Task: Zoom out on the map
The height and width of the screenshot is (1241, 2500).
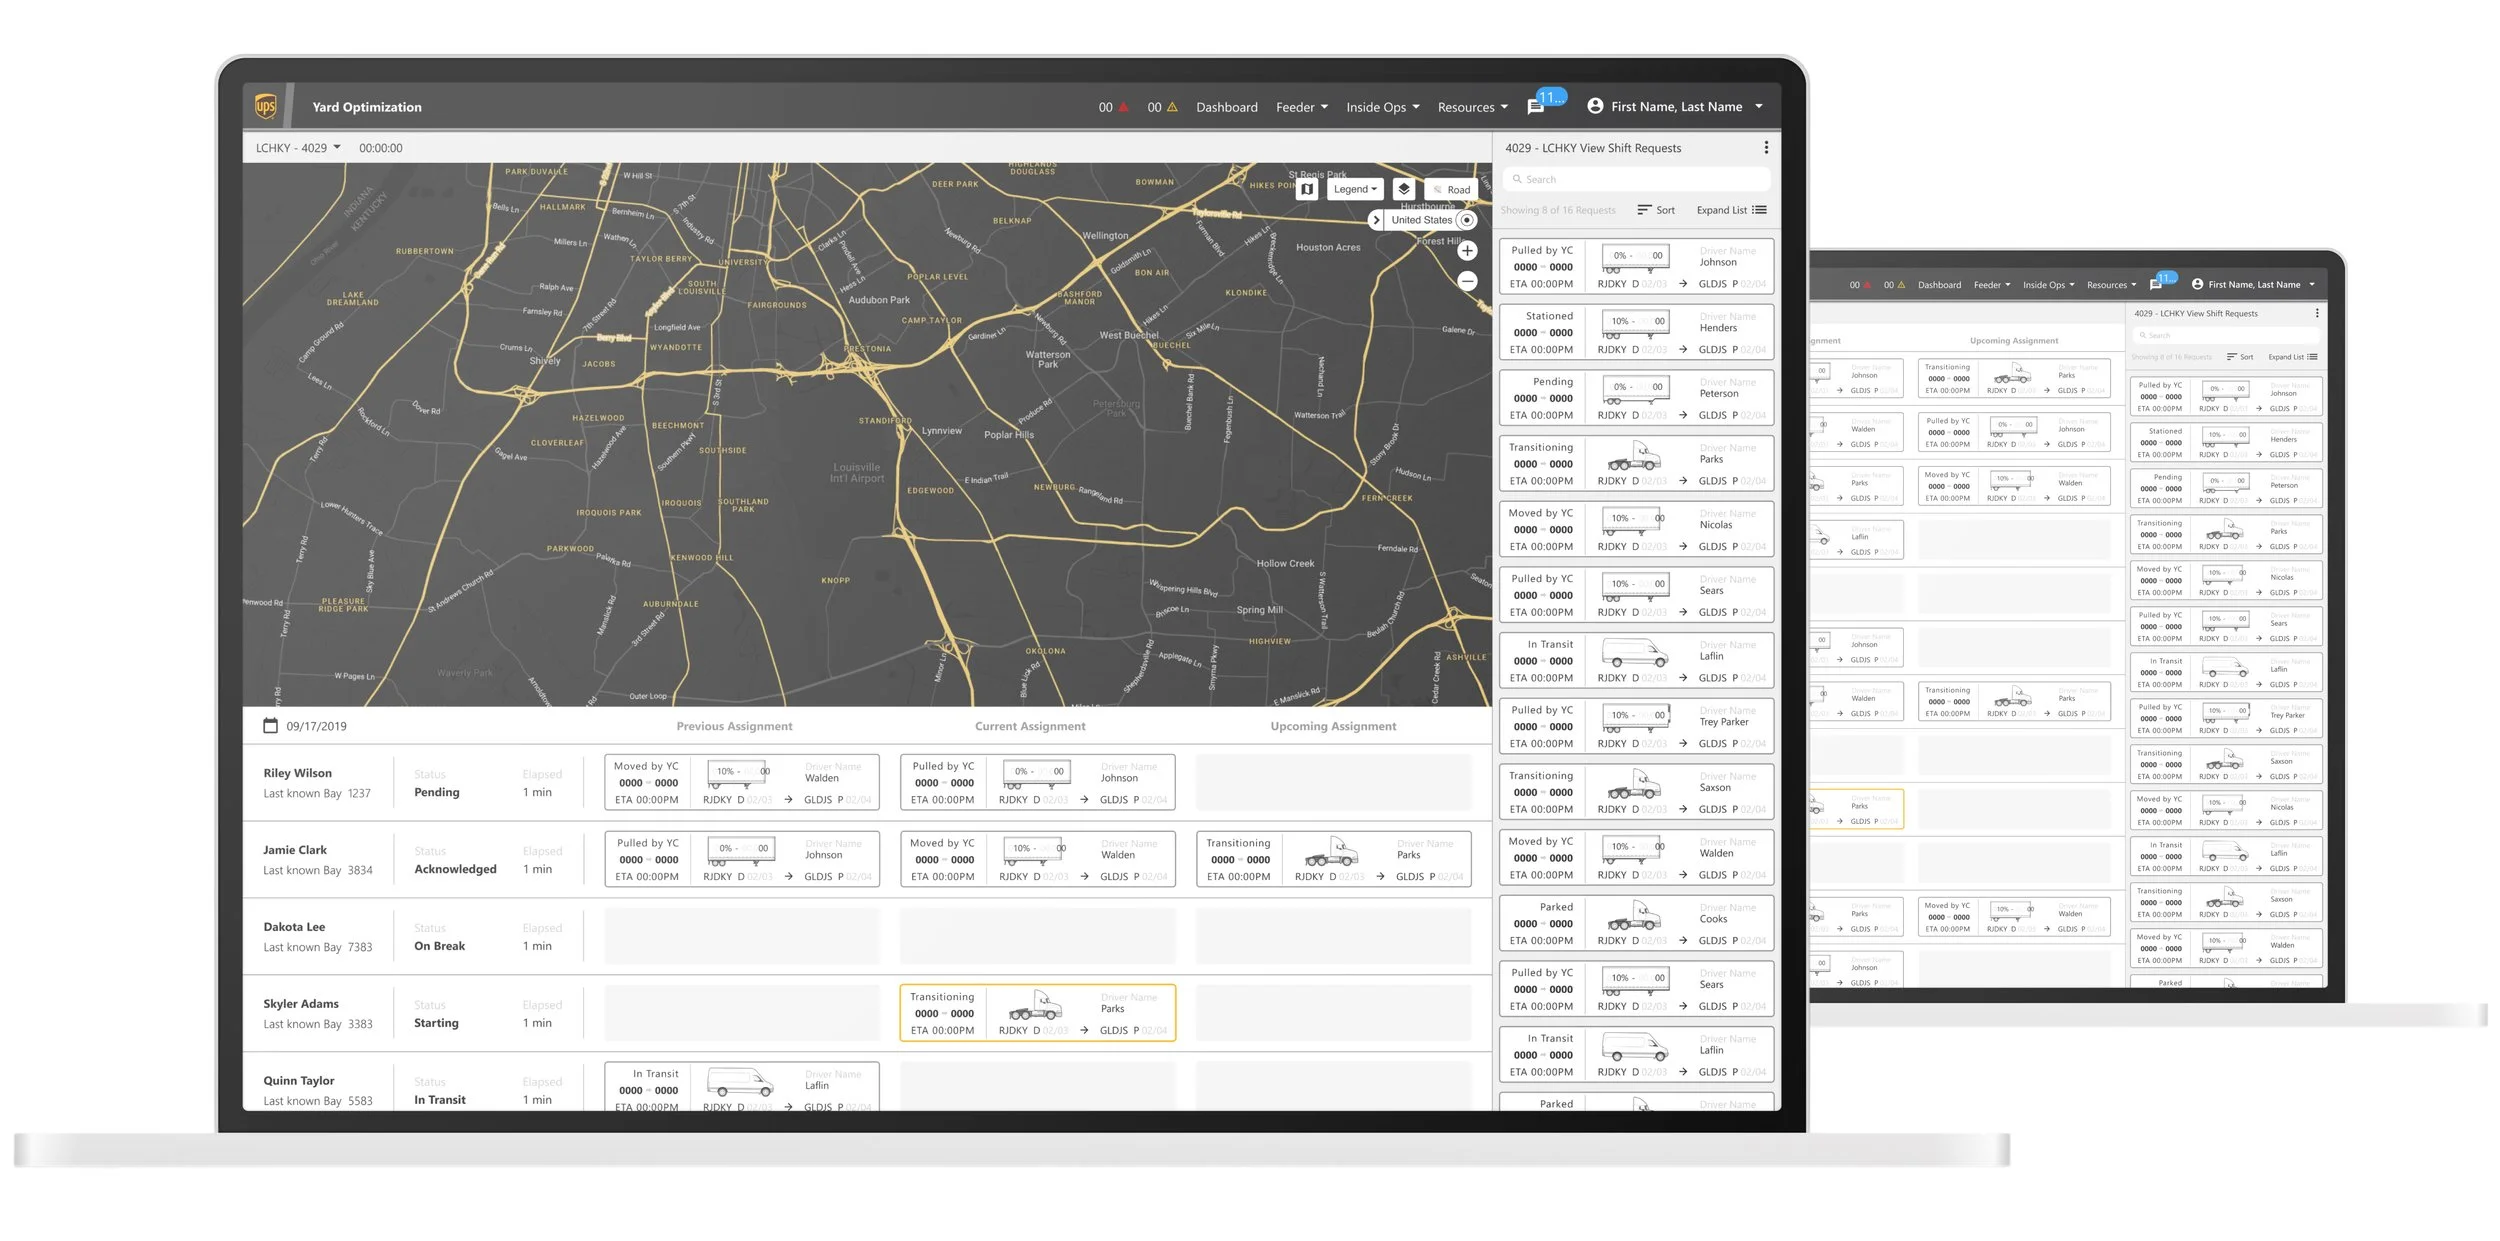Action: [1467, 281]
